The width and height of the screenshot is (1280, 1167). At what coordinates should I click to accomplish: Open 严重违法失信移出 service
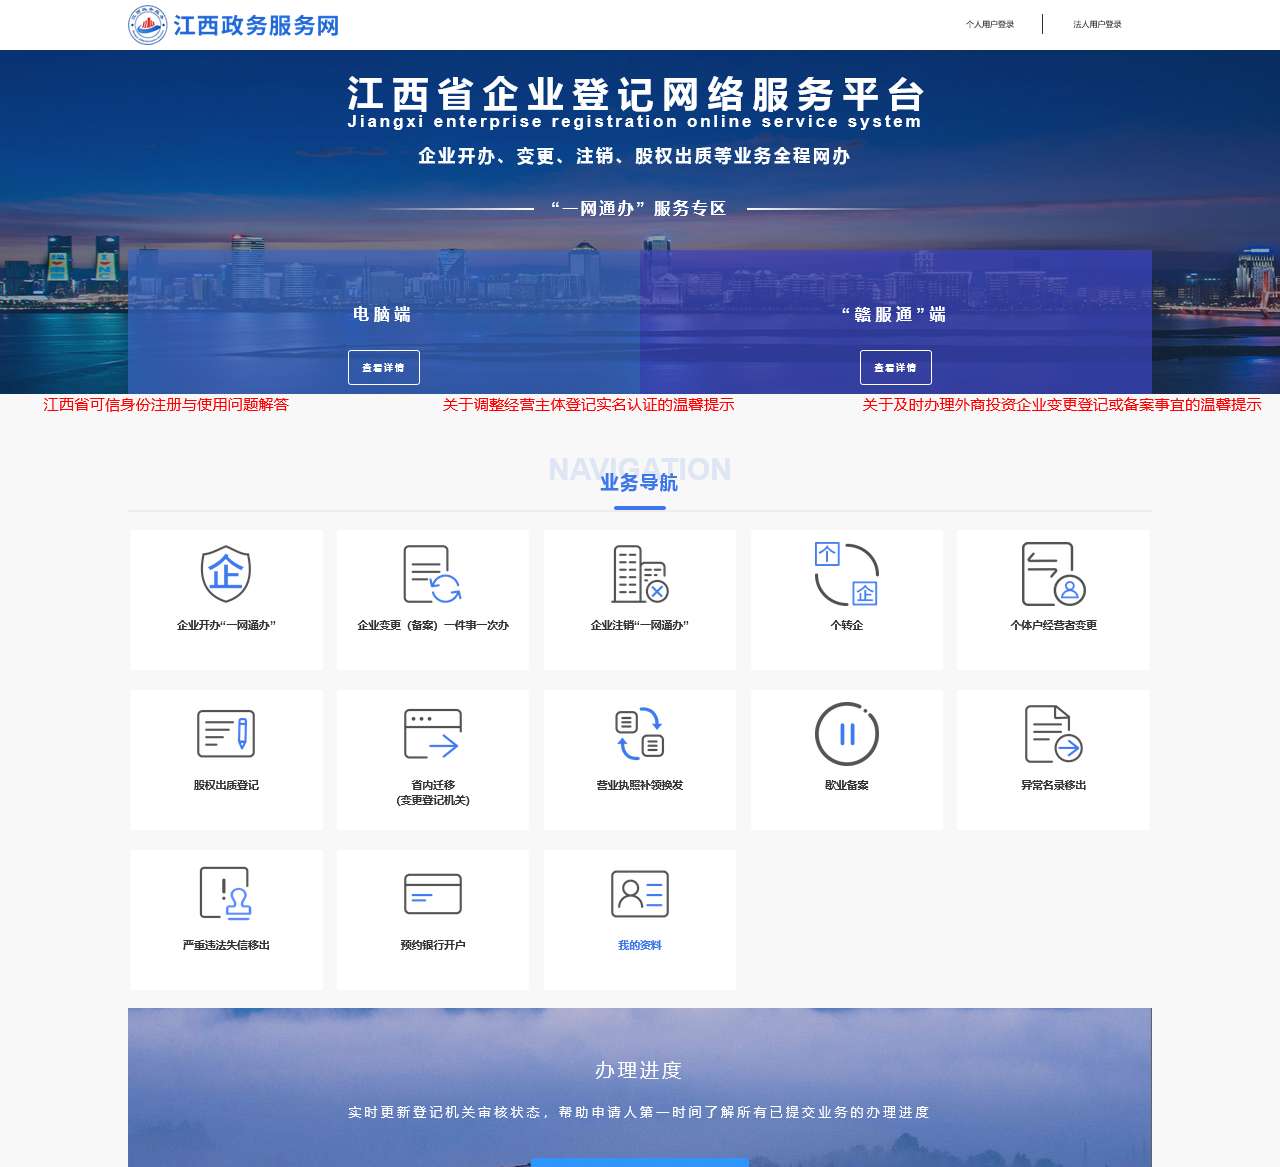click(226, 918)
